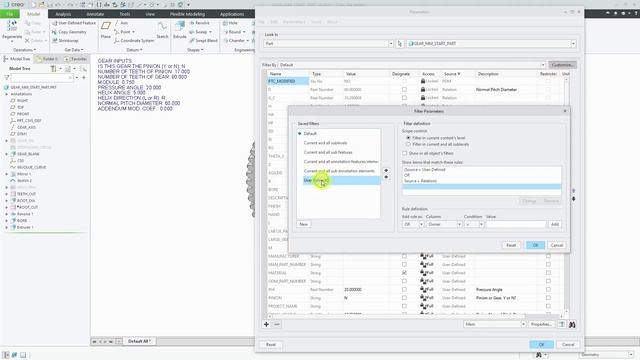Expand the GEAR_BLANK tree node
The width and height of the screenshot is (640, 360).
point(7,154)
